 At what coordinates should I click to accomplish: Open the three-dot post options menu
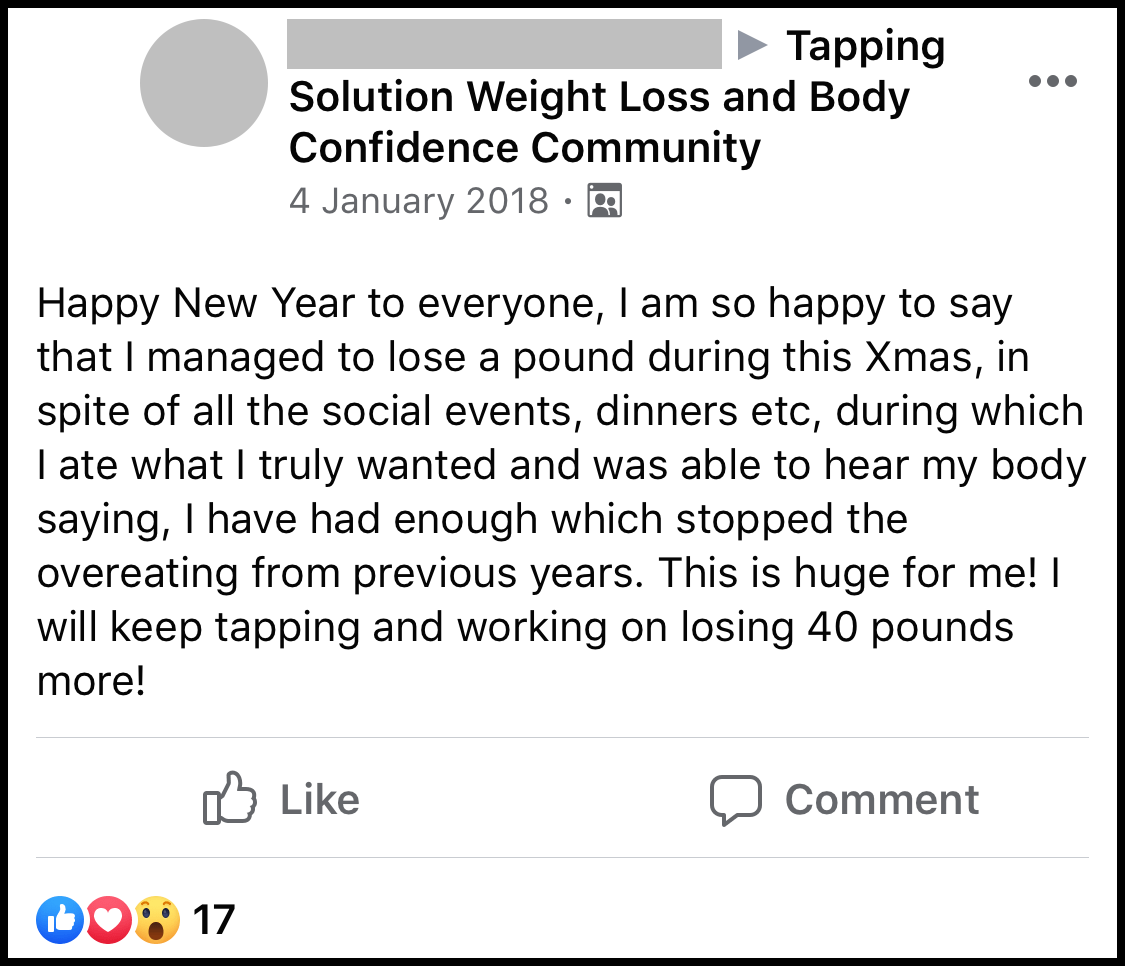pos(1053,82)
